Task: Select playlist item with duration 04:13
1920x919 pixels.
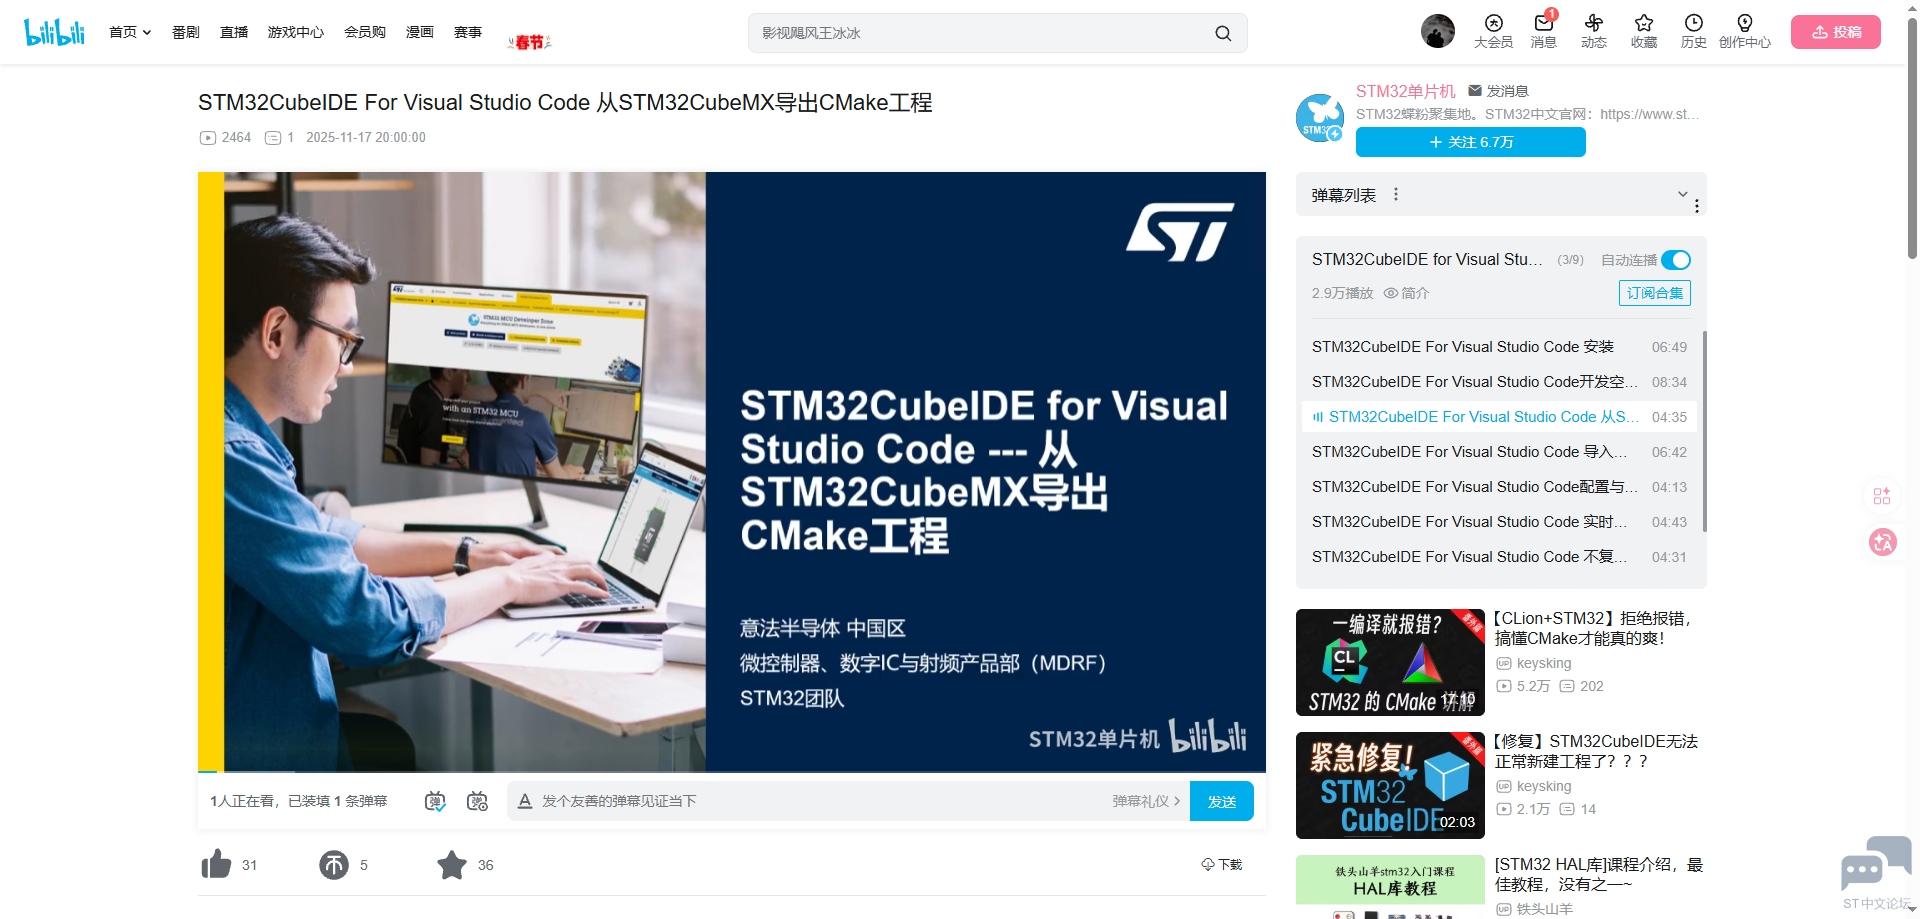Action: tap(1499, 487)
